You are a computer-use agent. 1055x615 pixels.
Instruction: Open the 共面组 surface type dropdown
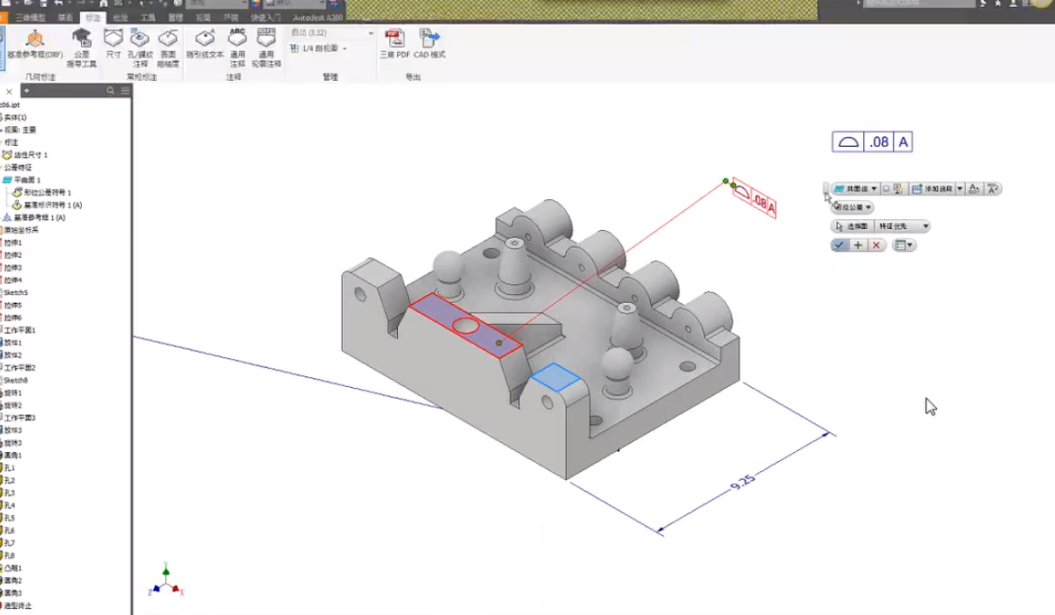click(x=855, y=188)
